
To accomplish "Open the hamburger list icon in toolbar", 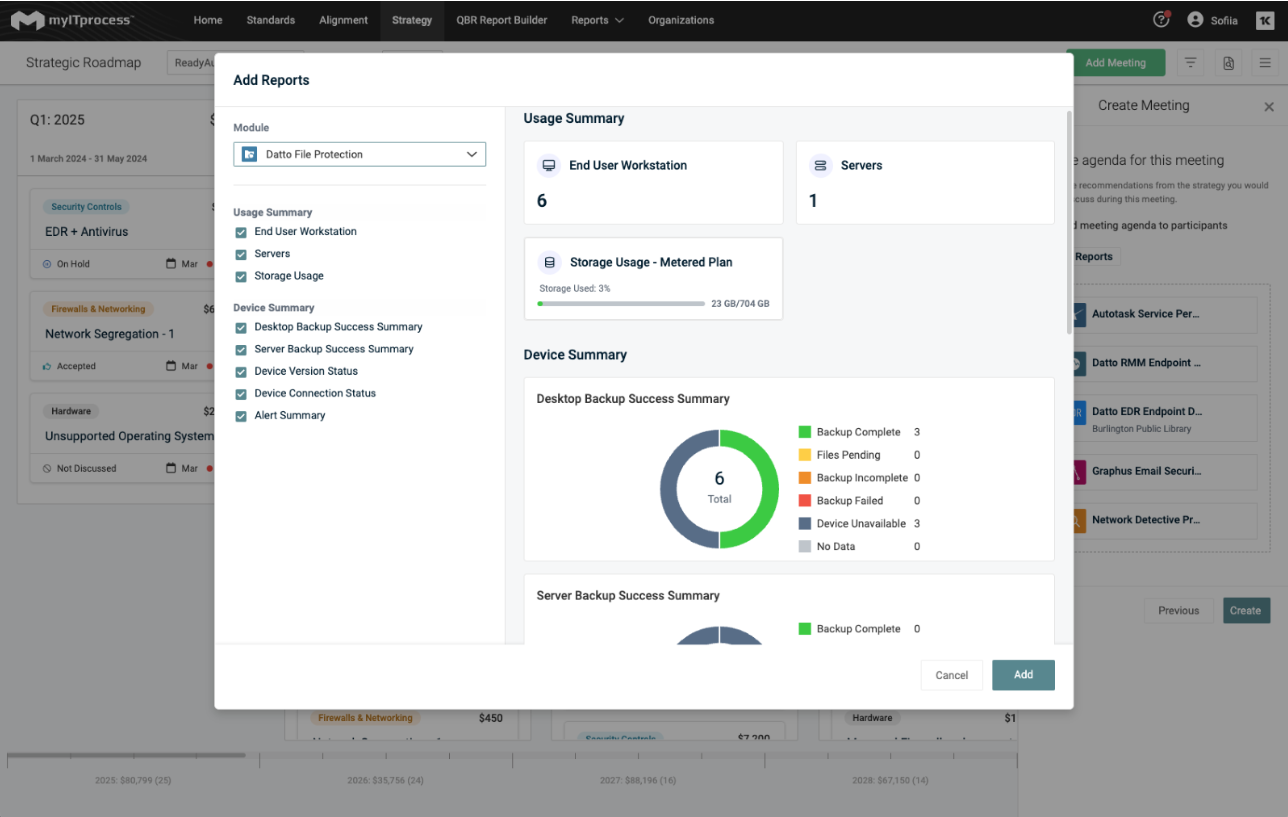I will tap(1265, 63).
